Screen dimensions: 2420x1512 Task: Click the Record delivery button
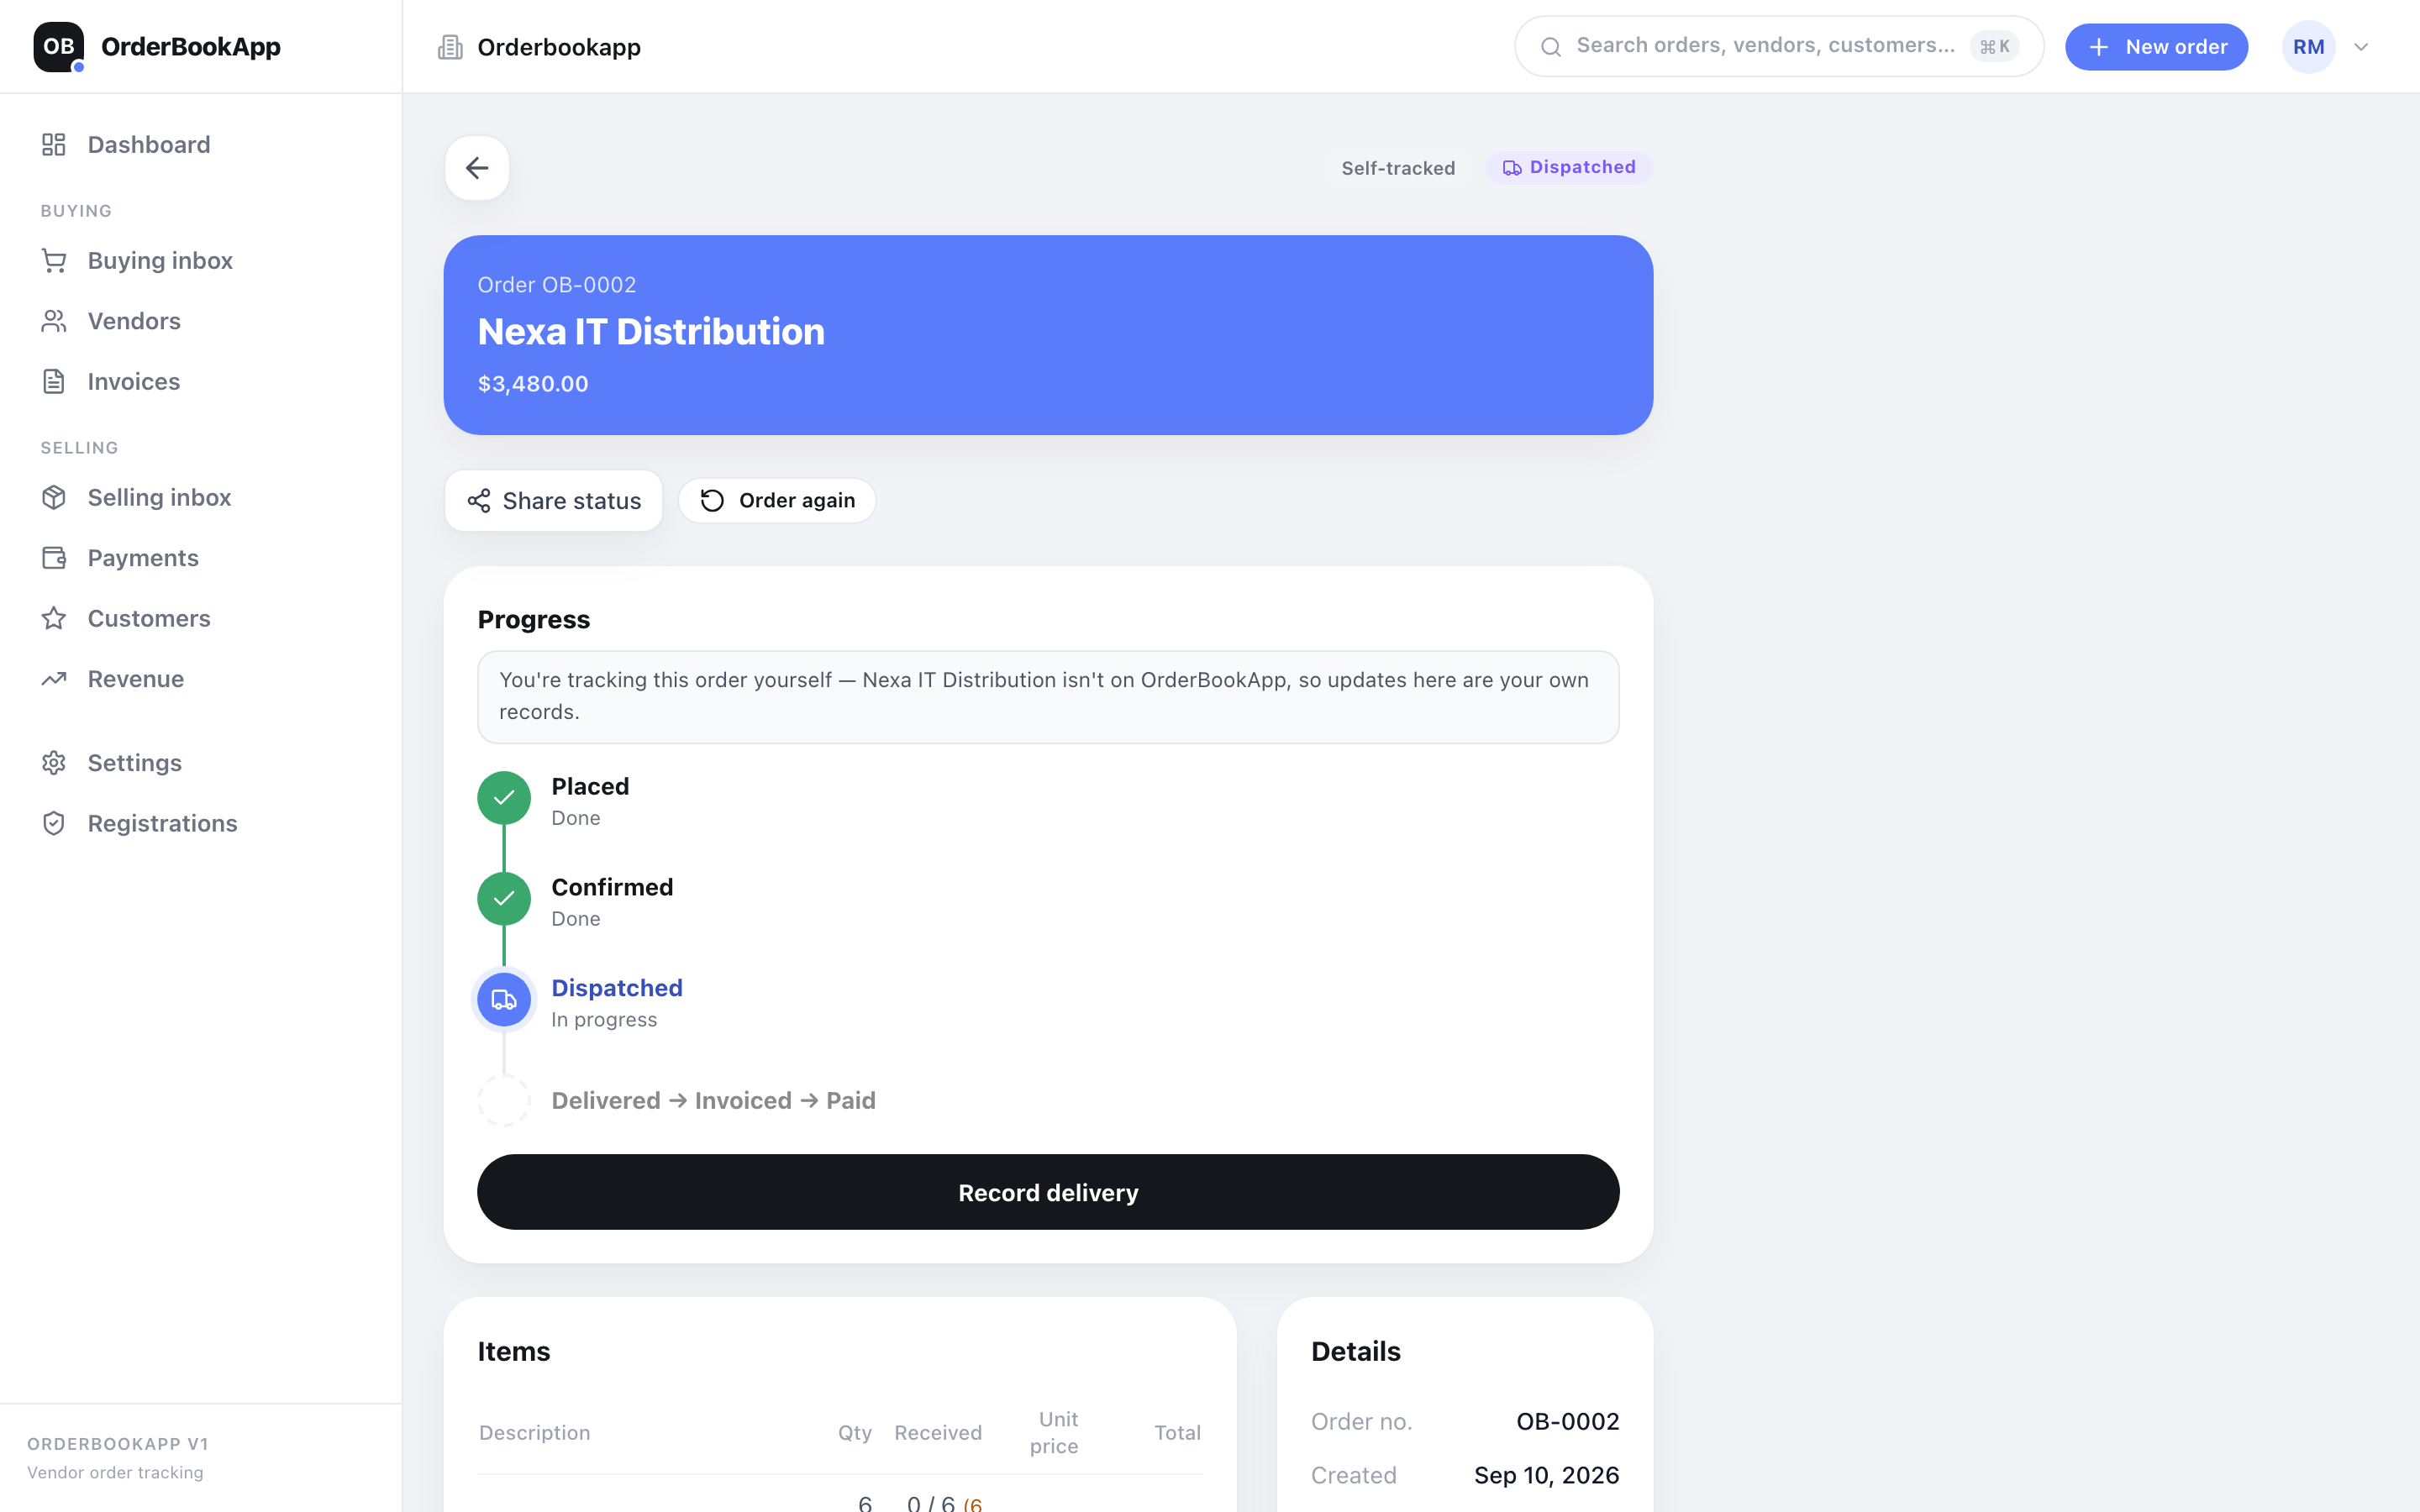coord(1048,1192)
